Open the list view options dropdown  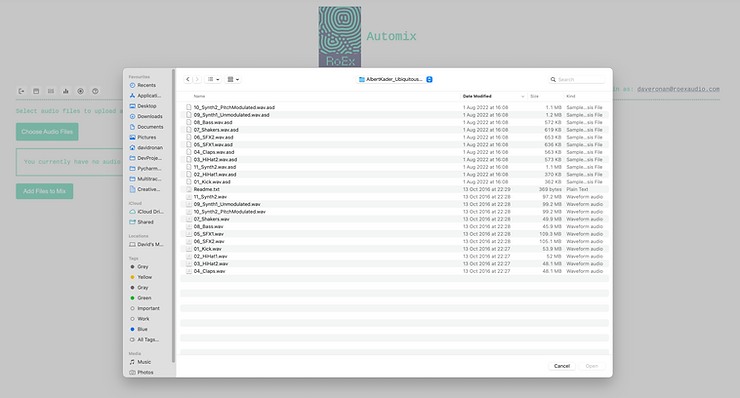click(214, 79)
